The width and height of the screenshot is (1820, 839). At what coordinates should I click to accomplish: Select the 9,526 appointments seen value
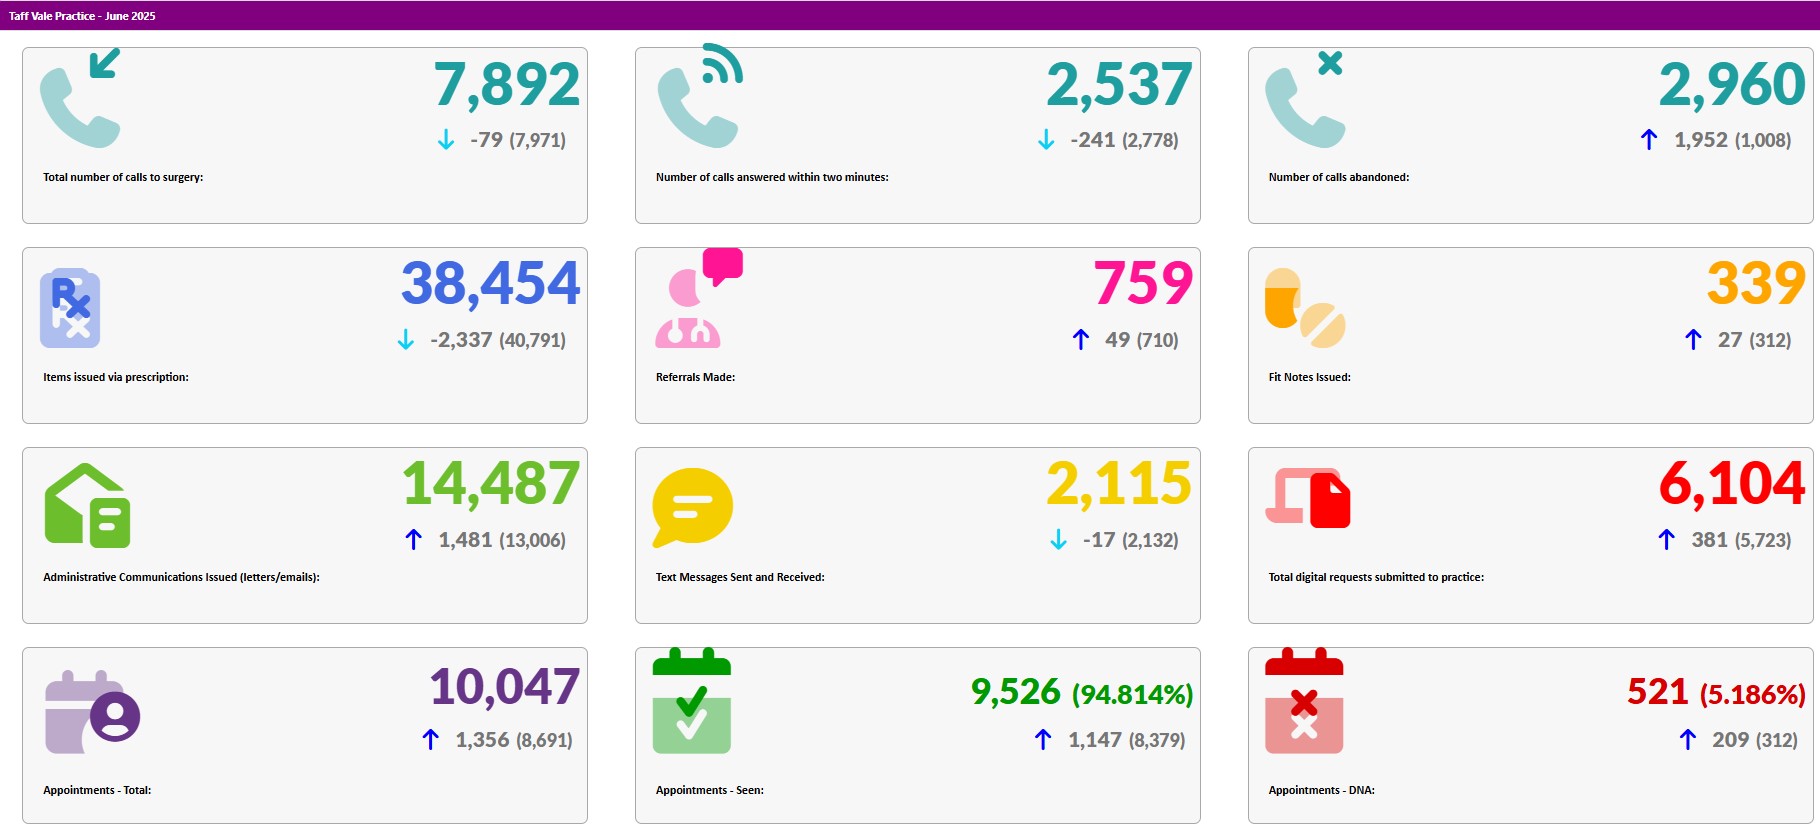(x=1015, y=692)
